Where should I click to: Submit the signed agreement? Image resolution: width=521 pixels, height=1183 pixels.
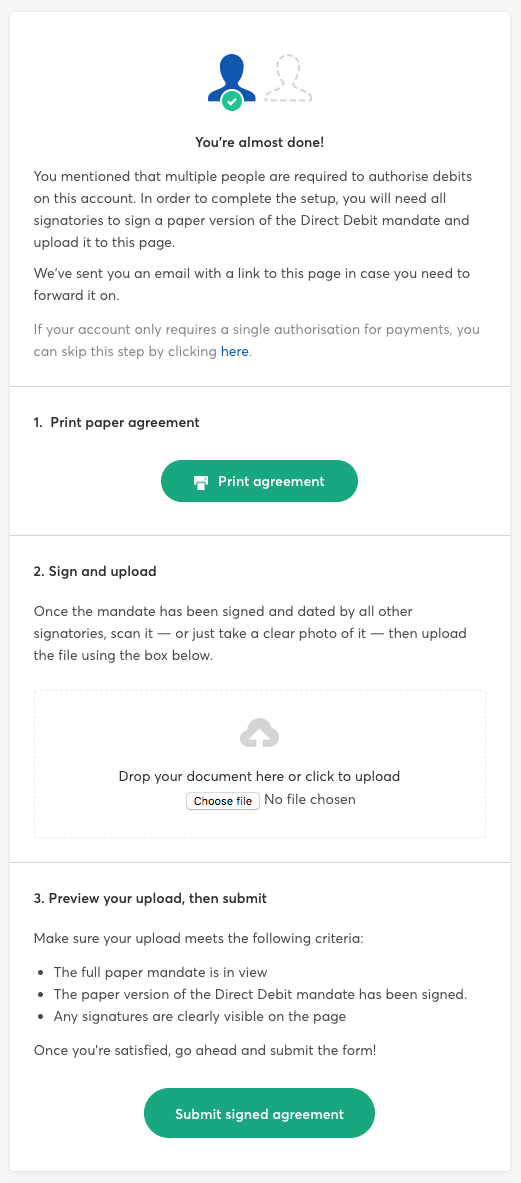pyautogui.click(x=259, y=1114)
